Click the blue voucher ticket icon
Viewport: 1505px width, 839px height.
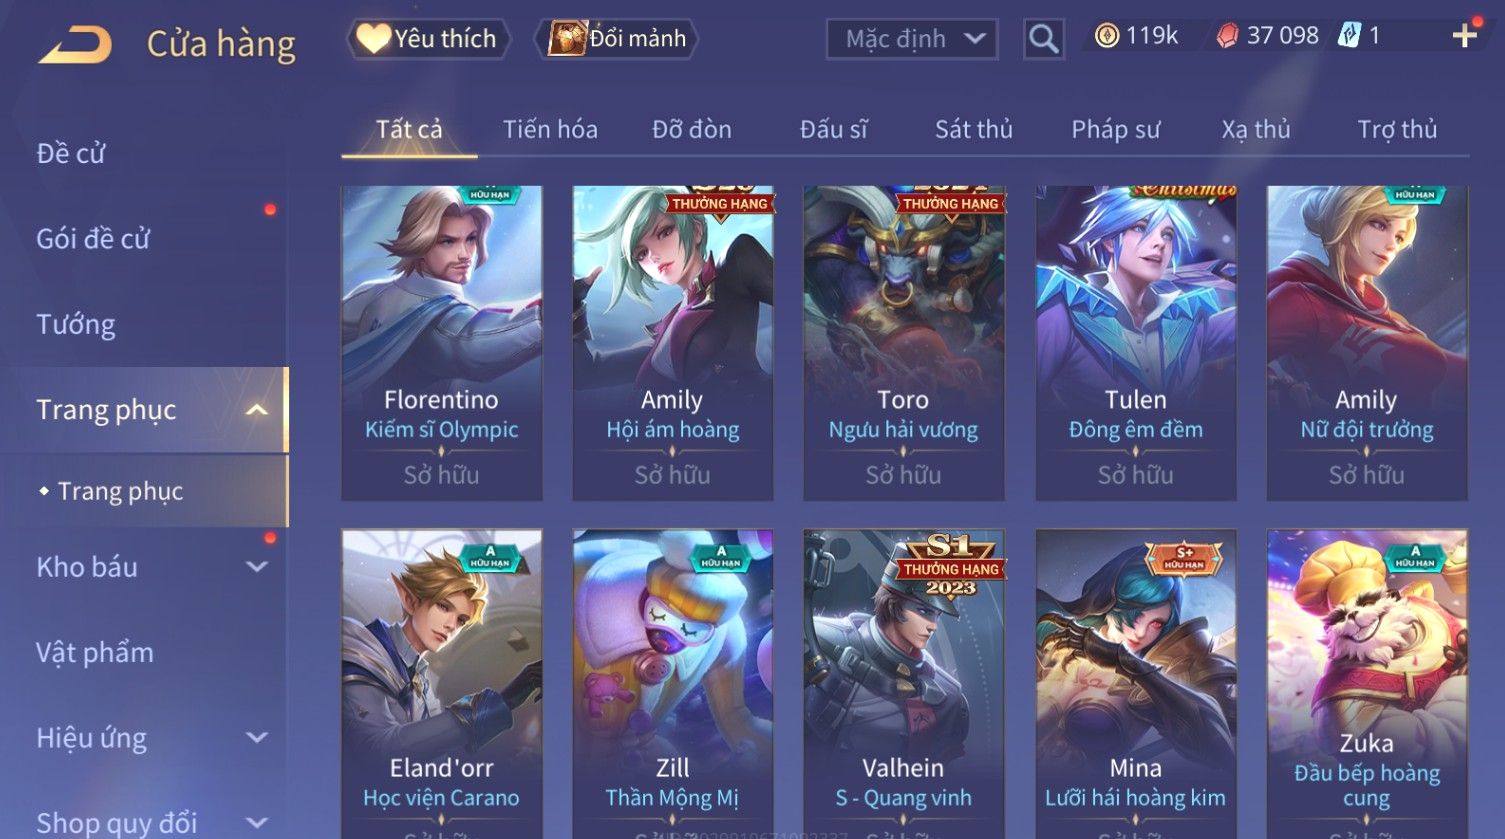point(1349,36)
